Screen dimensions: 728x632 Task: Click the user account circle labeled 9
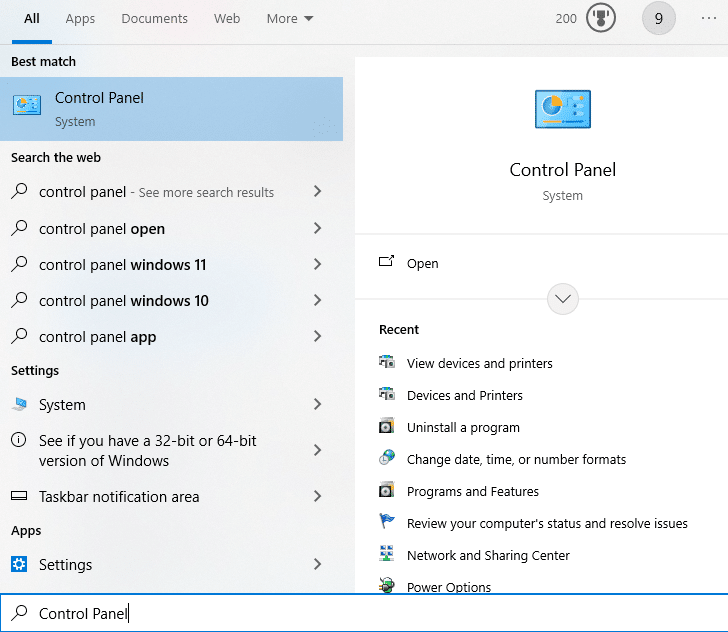659,18
